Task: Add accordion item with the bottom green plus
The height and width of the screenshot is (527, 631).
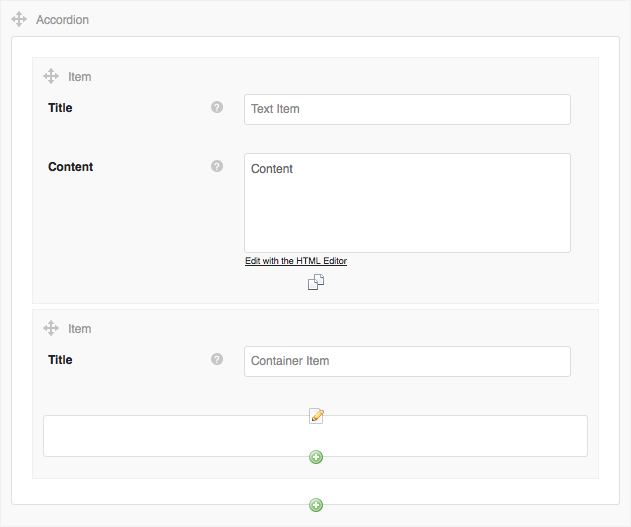Action: (316, 505)
